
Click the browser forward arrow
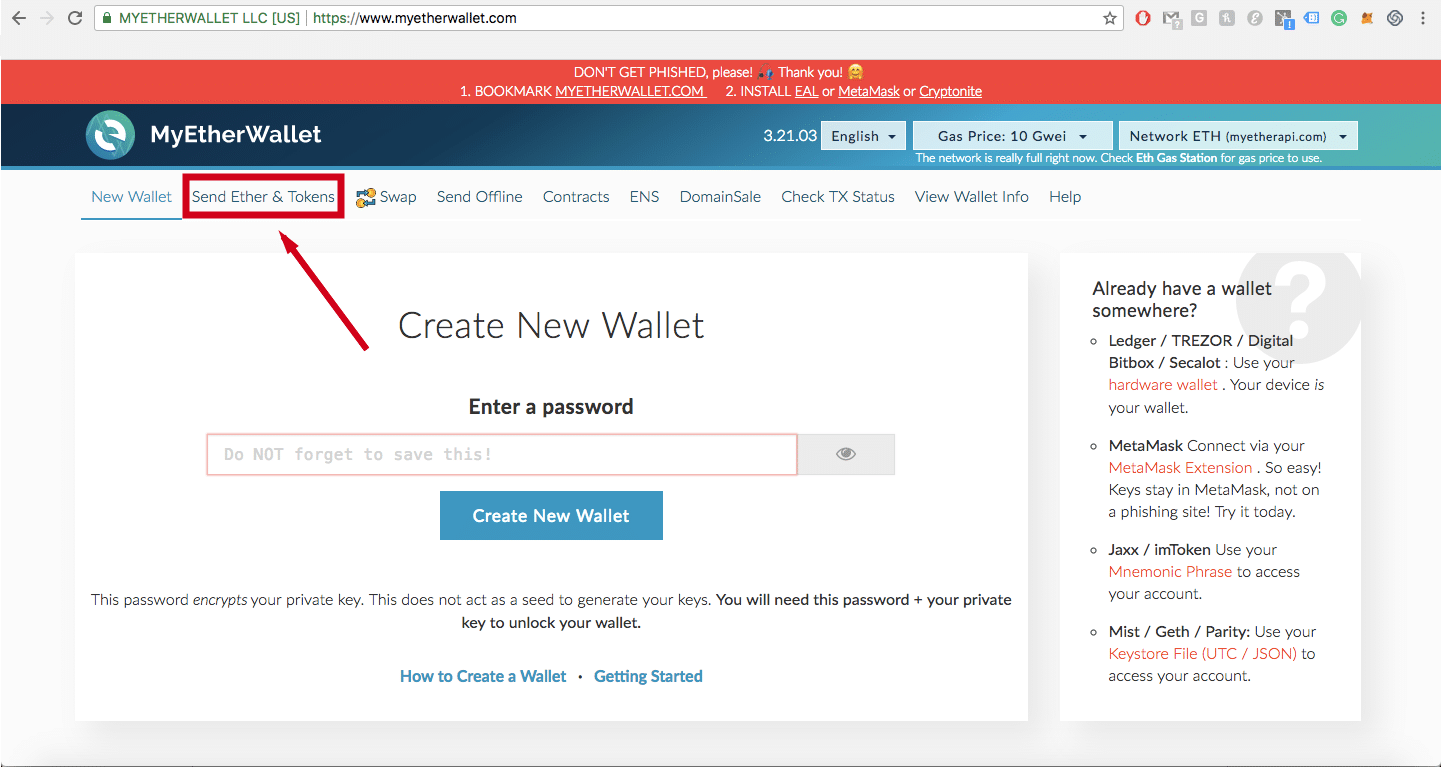point(46,18)
